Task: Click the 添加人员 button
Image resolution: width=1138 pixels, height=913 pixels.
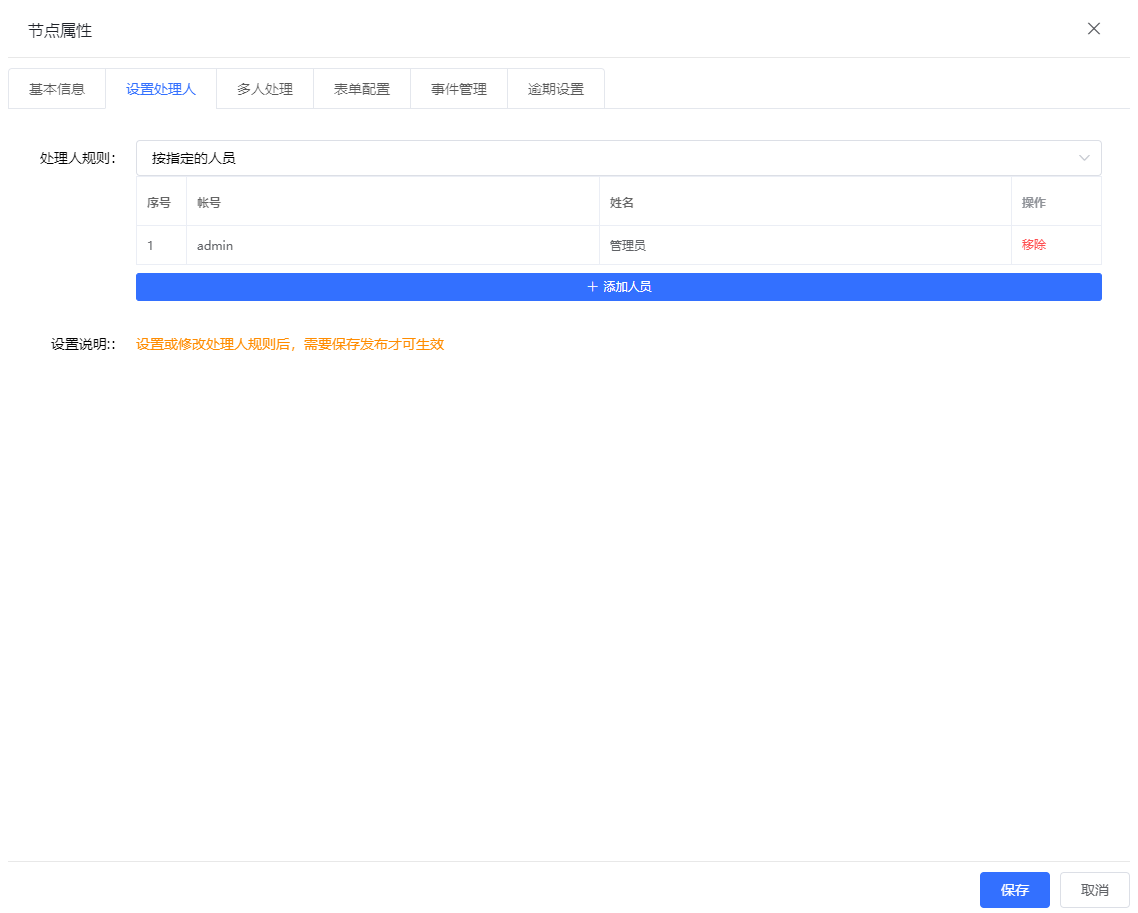Action: click(619, 287)
